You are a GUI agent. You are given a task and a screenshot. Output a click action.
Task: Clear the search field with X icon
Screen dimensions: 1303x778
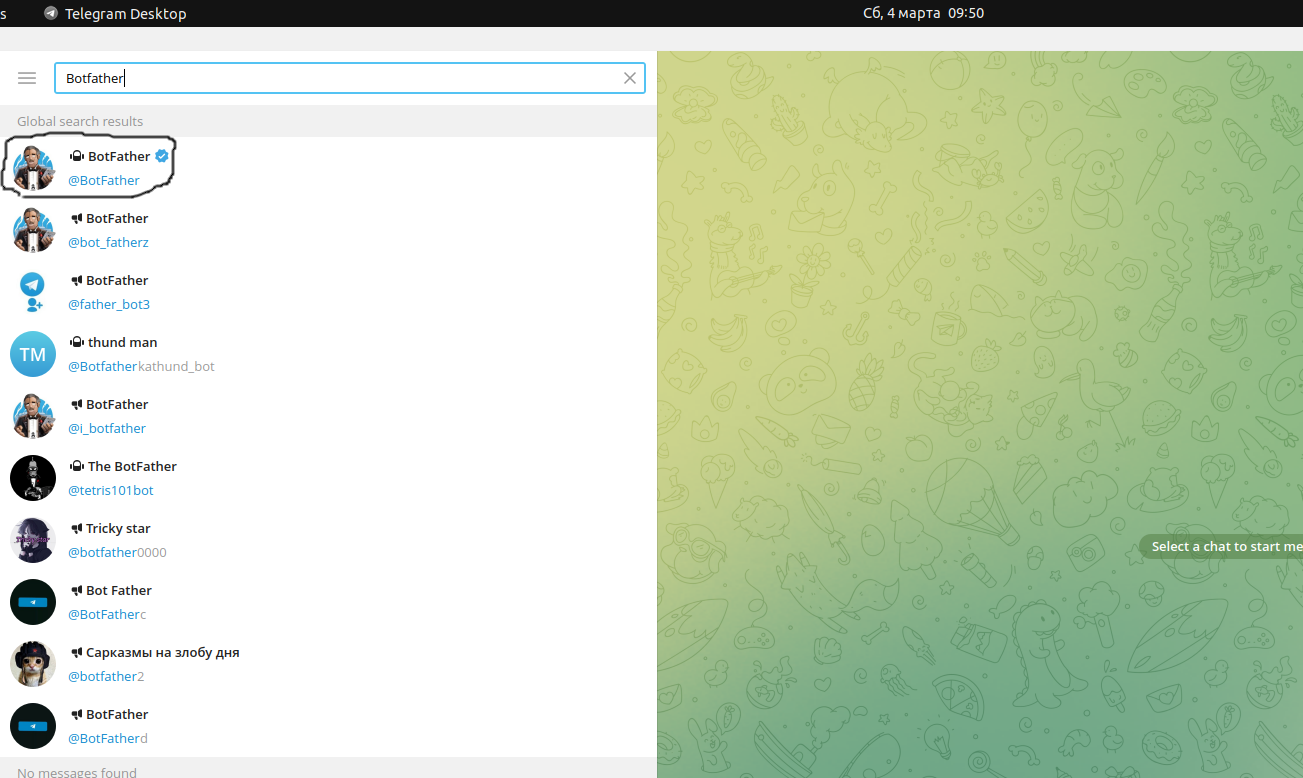click(x=630, y=78)
